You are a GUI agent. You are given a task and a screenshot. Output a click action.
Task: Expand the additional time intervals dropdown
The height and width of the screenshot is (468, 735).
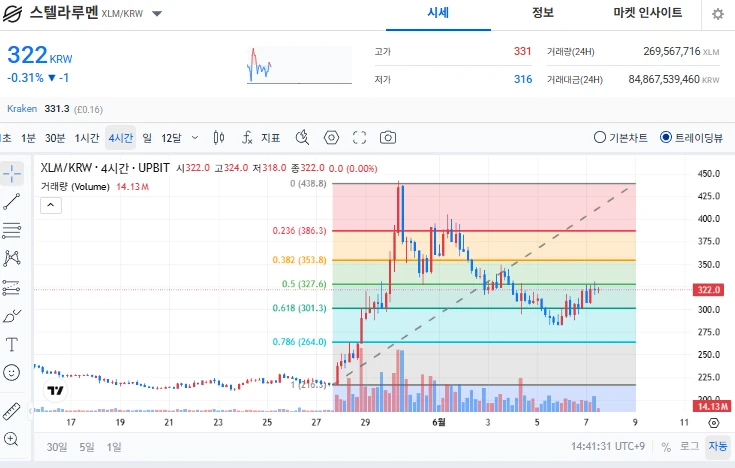pyautogui.click(x=195, y=138)
